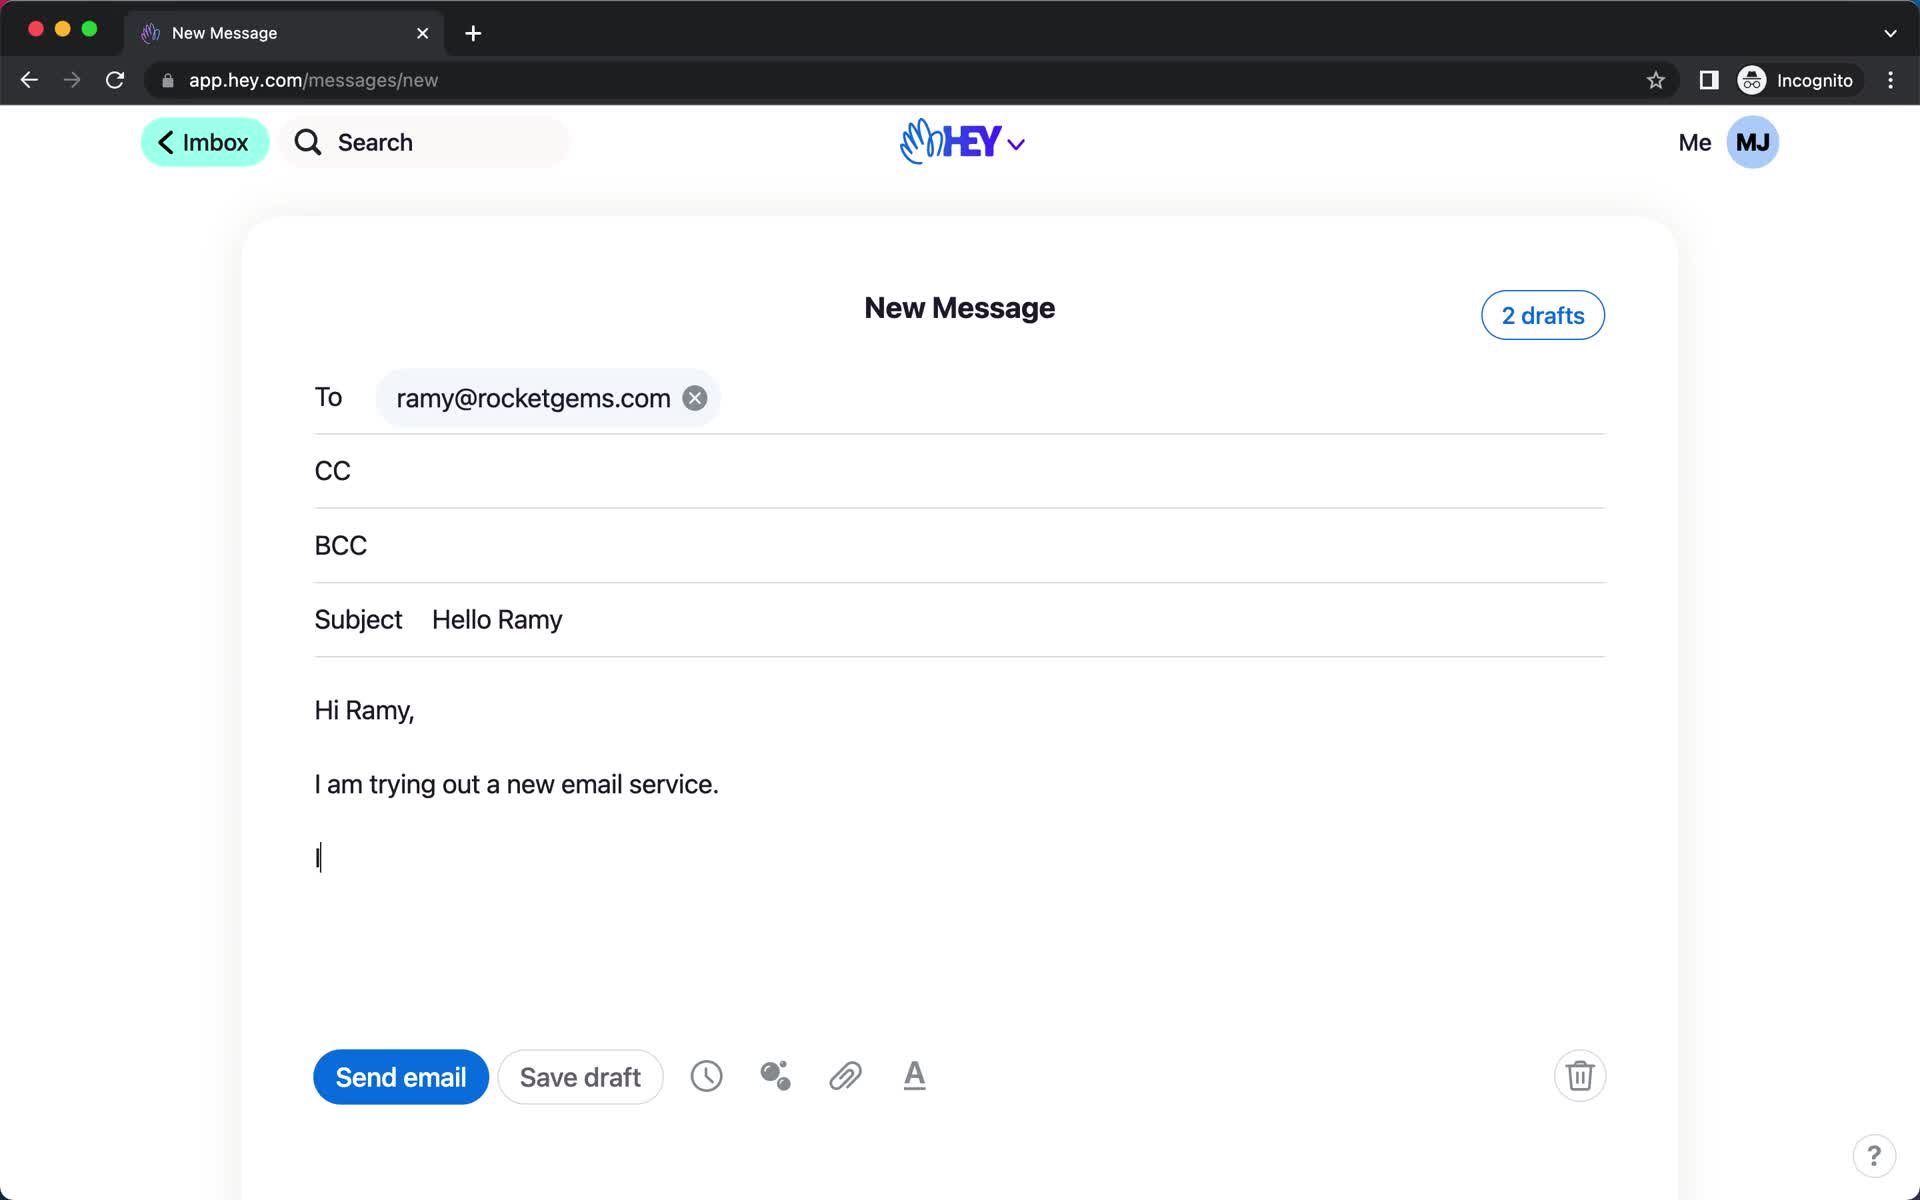Click the Send email button

click(401, 1077)
